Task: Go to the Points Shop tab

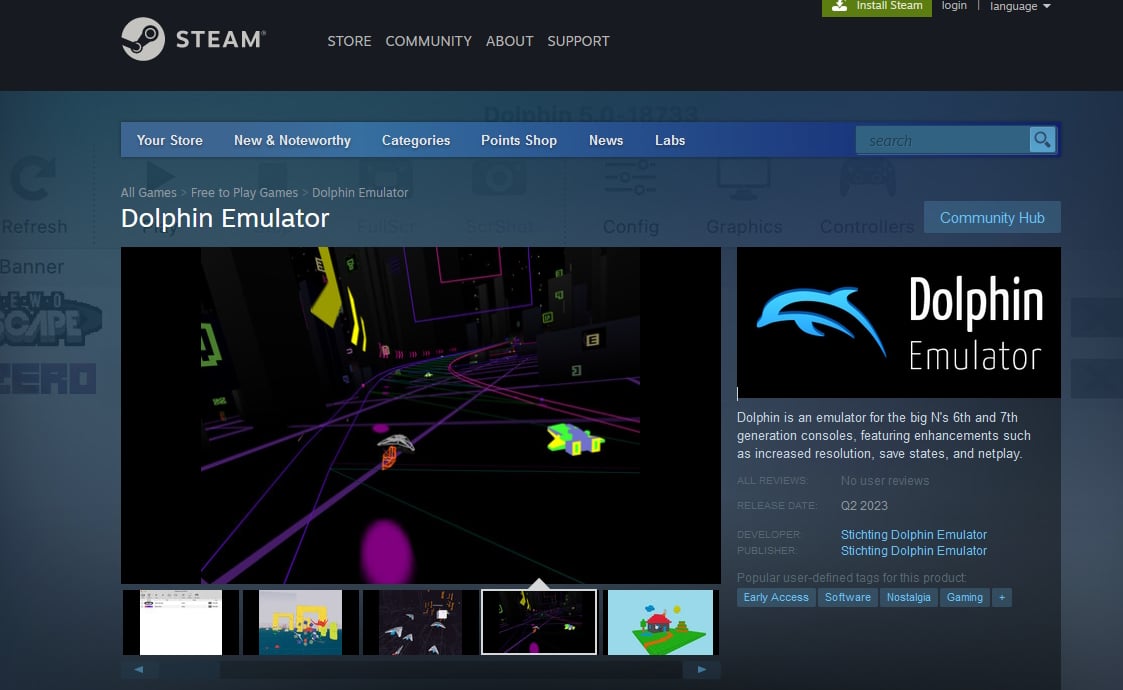Action: click(519, 140)
